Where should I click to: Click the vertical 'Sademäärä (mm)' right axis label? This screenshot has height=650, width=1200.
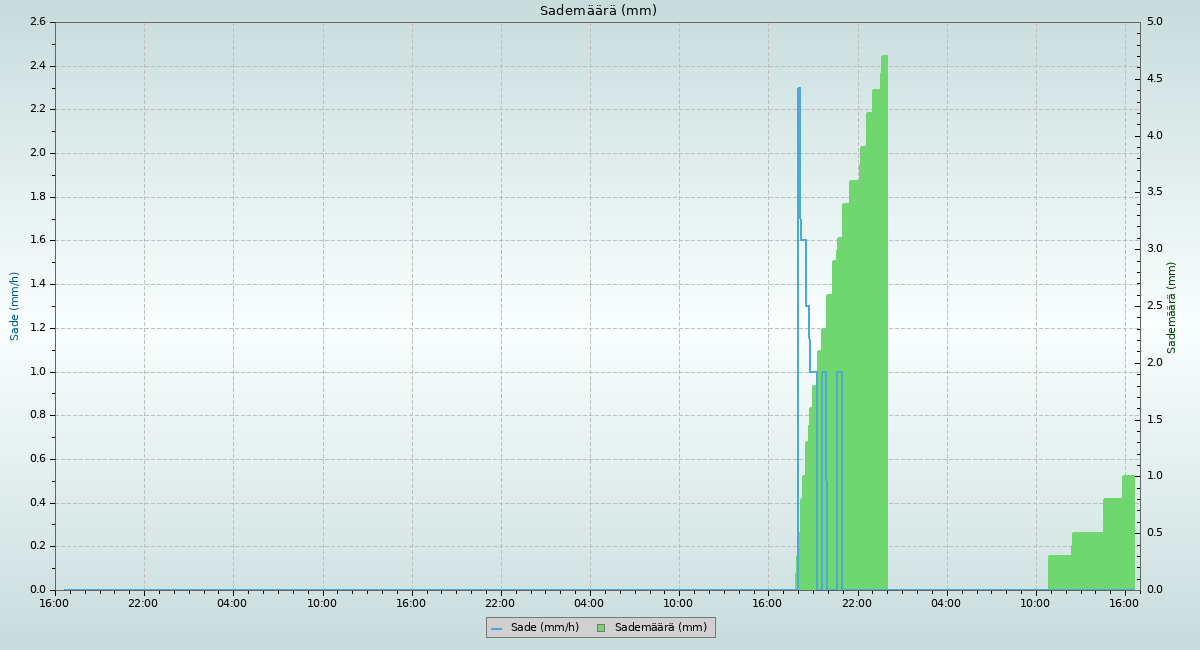[x=1172, y=307]
